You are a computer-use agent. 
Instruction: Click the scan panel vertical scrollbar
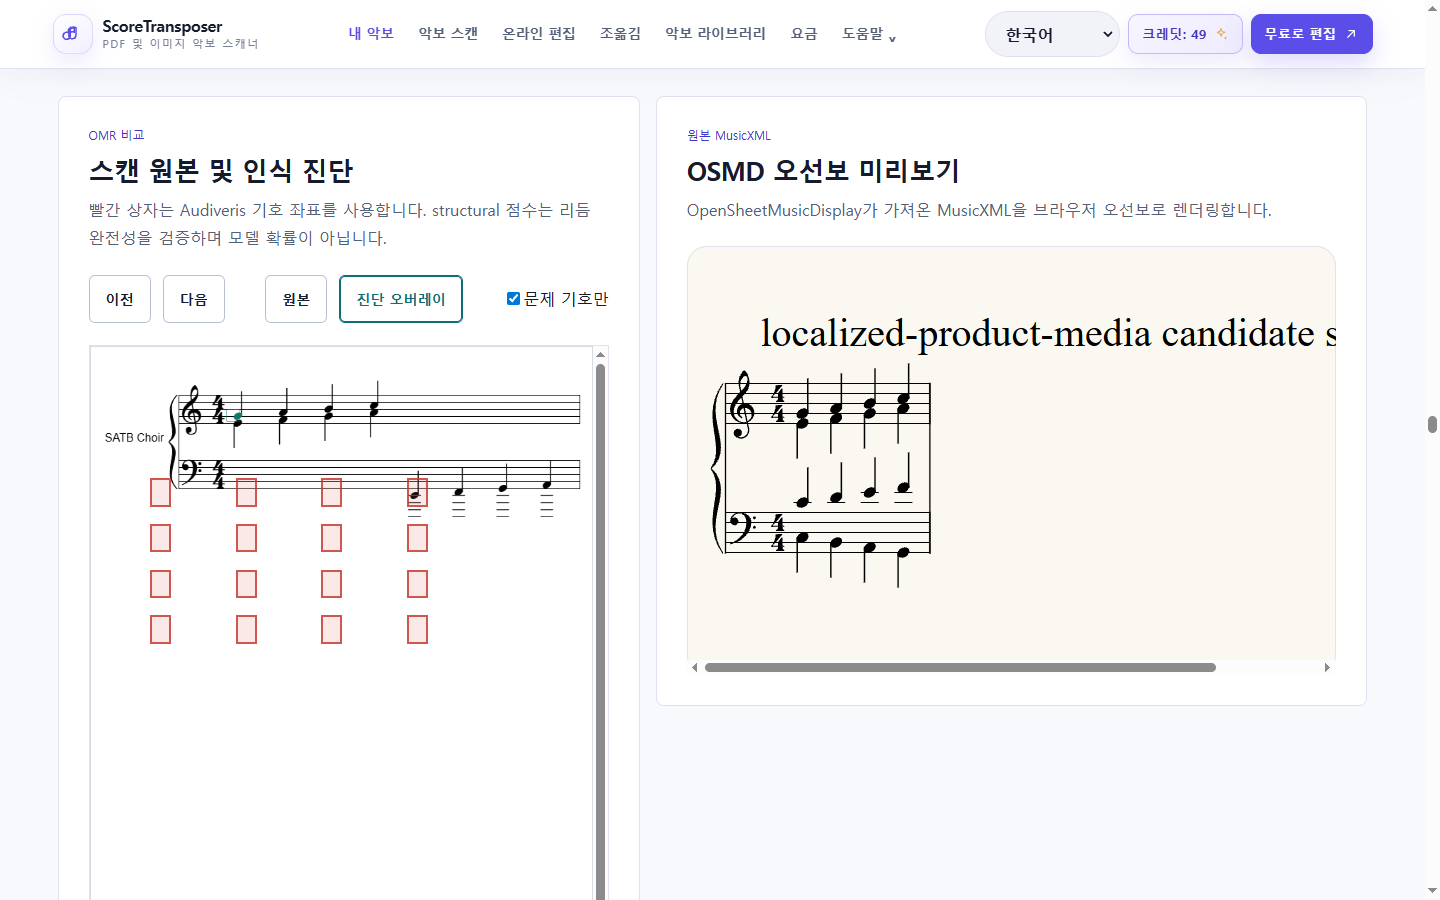600,630
